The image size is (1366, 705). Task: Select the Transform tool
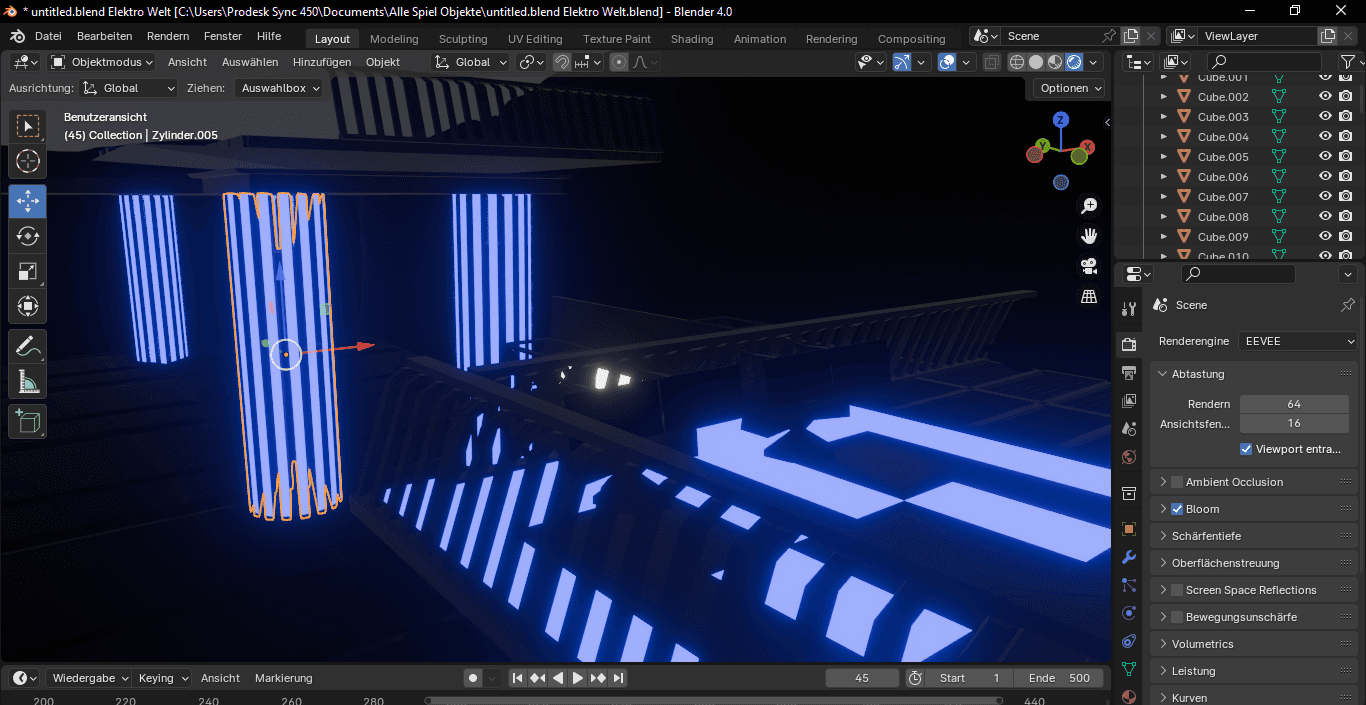click(x=28, y=306)
